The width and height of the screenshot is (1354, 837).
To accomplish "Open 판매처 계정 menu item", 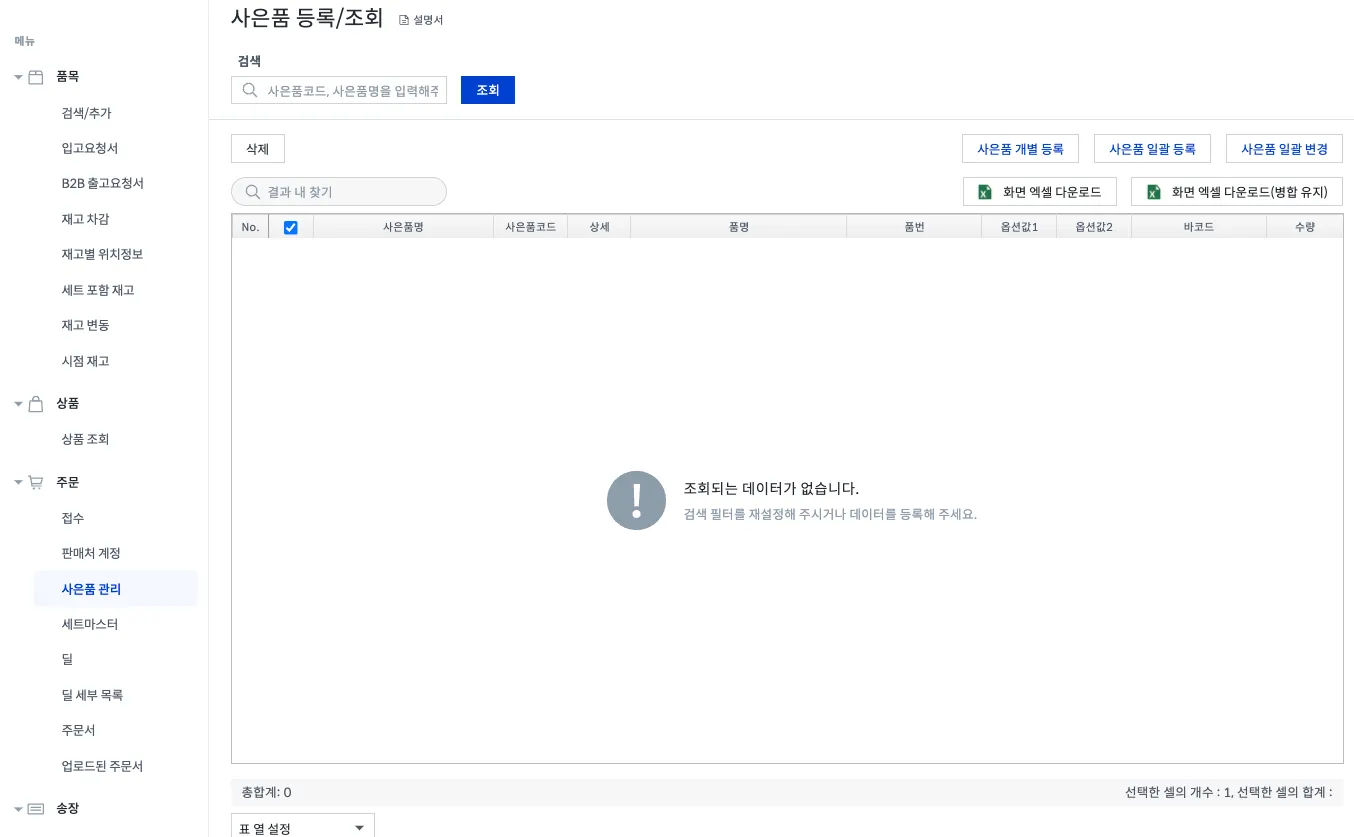I will click(91, 553).
